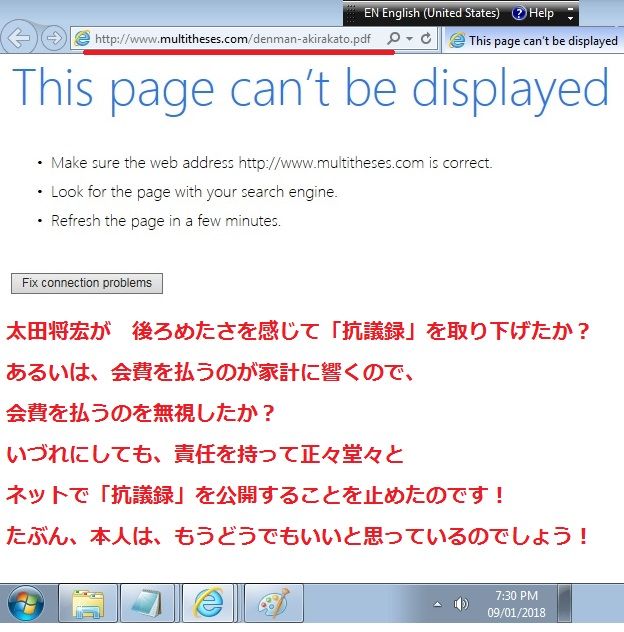Open the Windows Start orb
The height and width of the screenshot is (632, 624).
pos(26,603)
